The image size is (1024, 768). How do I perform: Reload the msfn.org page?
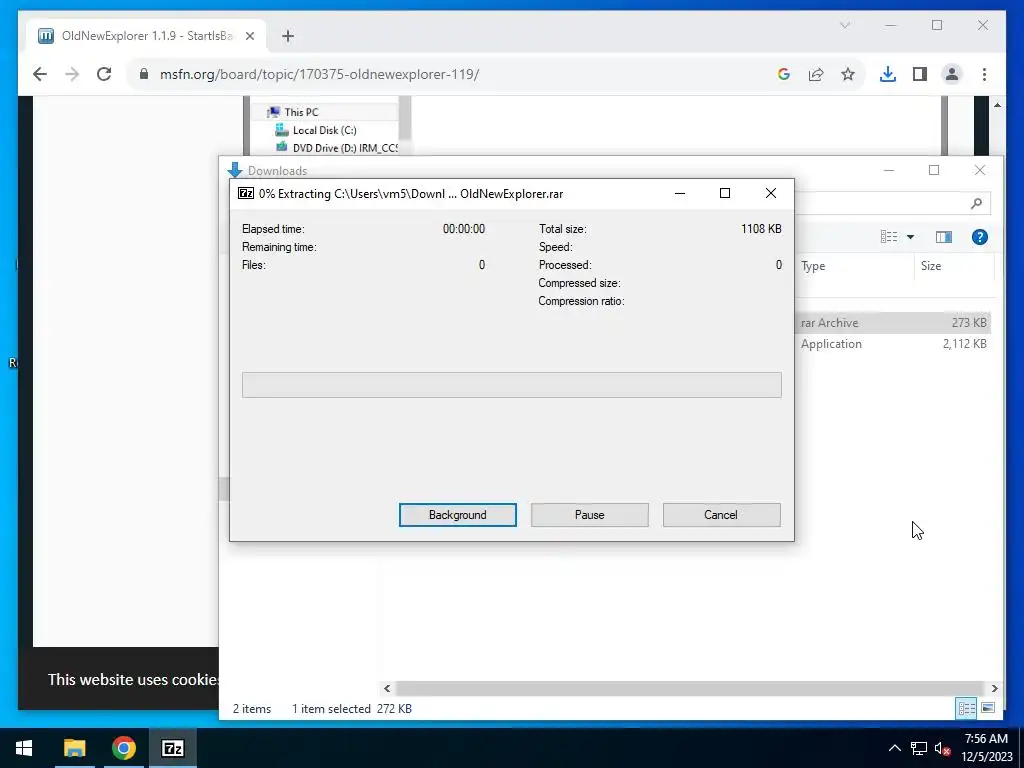point(104,74)
